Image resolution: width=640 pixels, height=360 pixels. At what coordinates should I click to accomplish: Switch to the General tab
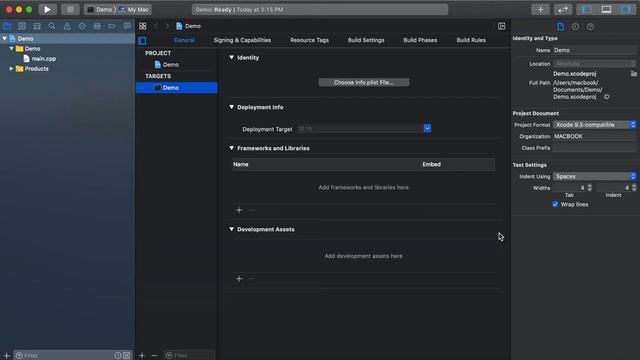[184, 40]
